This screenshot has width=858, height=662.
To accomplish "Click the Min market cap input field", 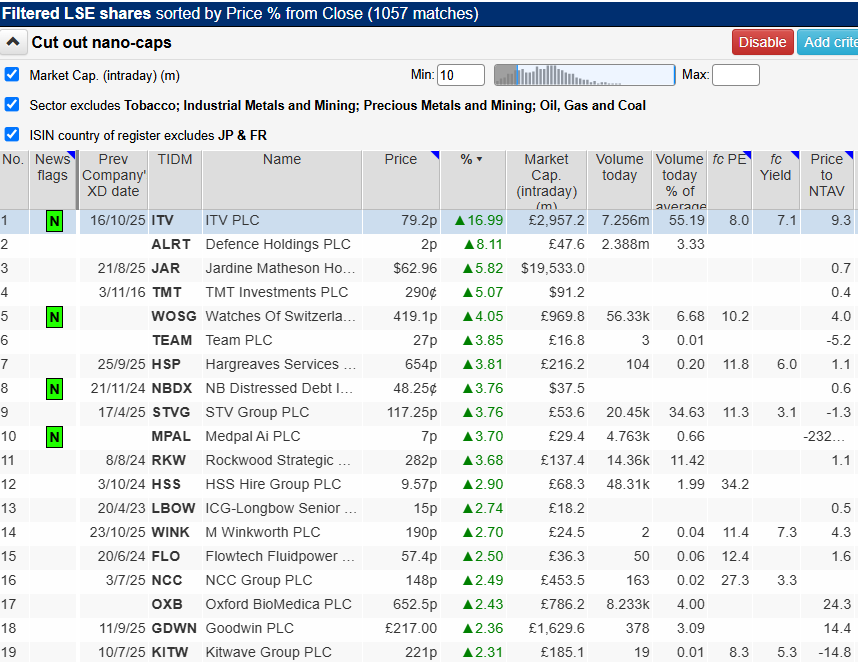I will [461, 75].
